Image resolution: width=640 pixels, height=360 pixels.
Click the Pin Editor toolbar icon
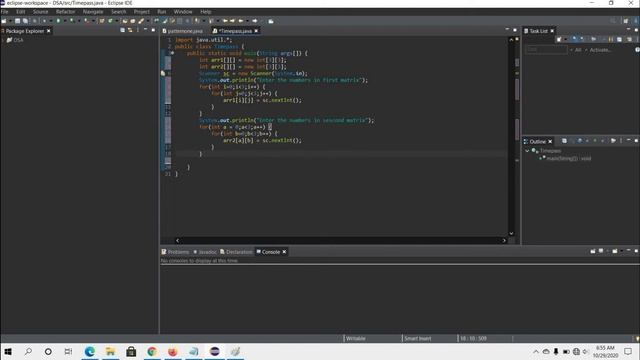click(x=271, y=21)
